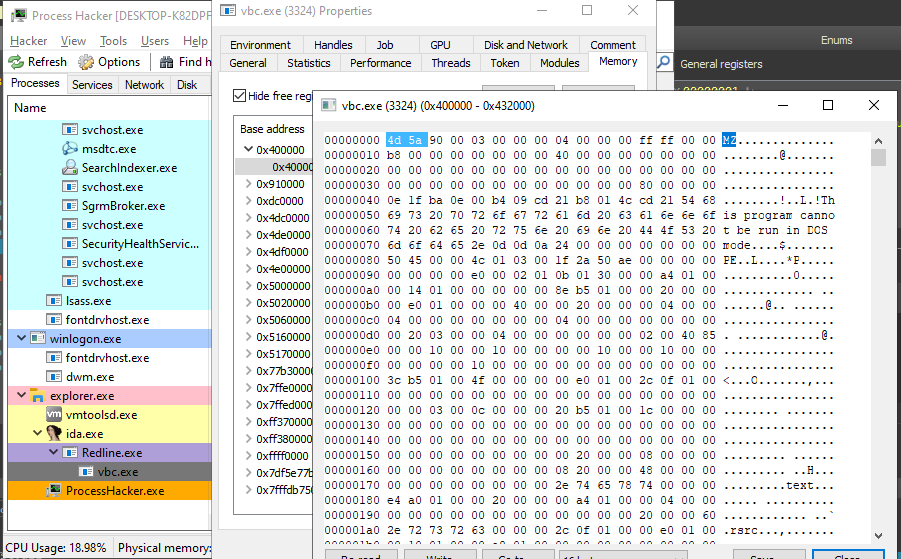Image resolution: width=901 pixels, height=559 pixels.
Task: Open the Performance tab
Action: click(x=380, y=63)
